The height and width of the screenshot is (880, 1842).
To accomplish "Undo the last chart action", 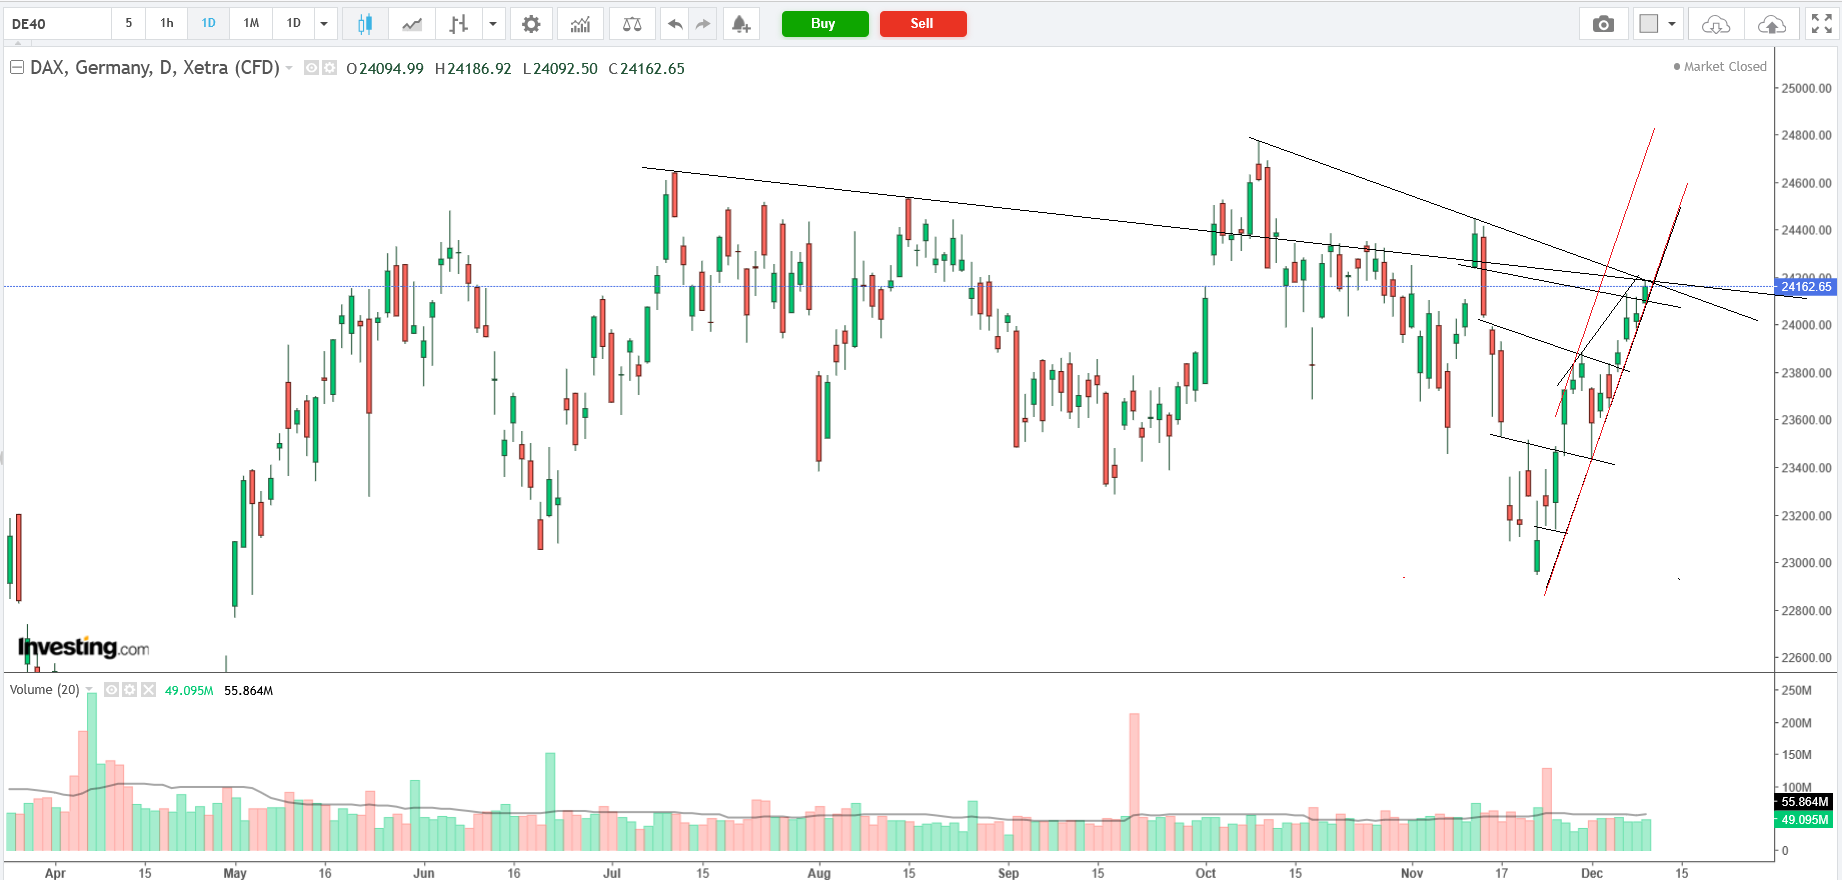I will [675, 24].
